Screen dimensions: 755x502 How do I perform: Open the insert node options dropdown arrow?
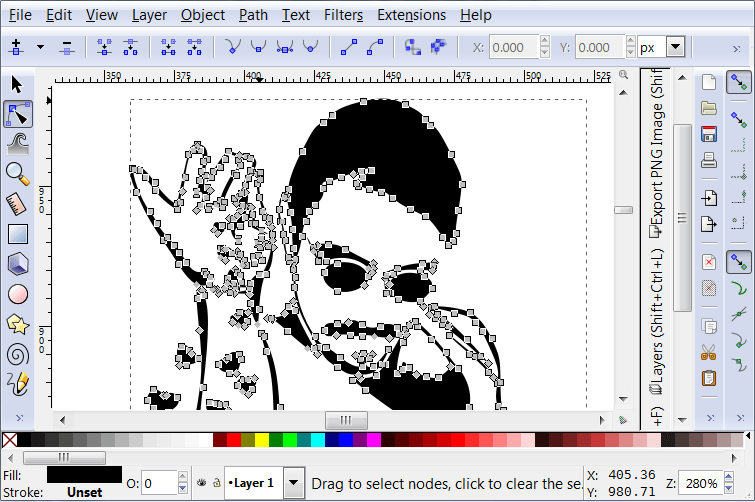pyautogui.click(x=40, y=47)
